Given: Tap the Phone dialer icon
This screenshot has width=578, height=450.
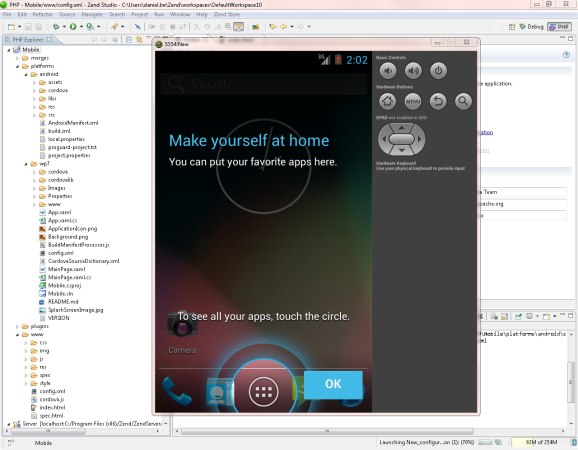Looking at the screenshot, I should [x=177, y=391].
